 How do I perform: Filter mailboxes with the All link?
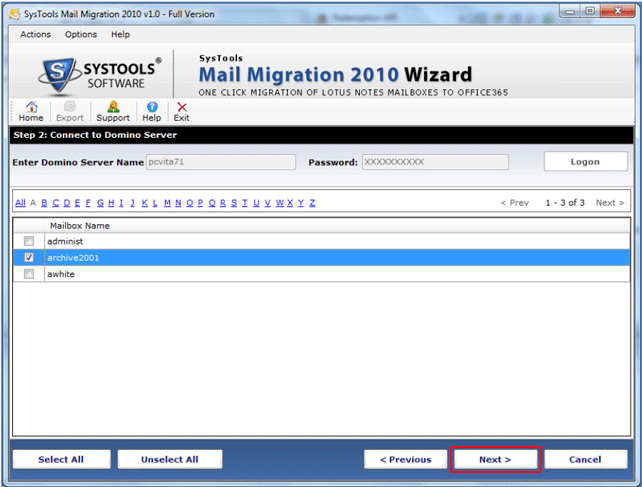click(20, 203)
